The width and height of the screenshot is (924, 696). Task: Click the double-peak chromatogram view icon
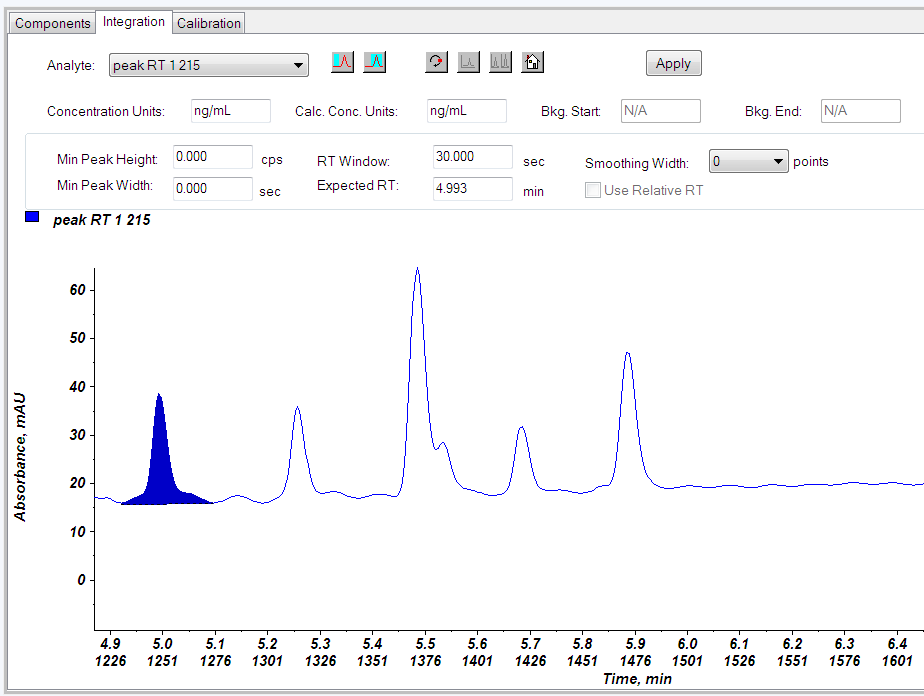click(x=500, y=62)
